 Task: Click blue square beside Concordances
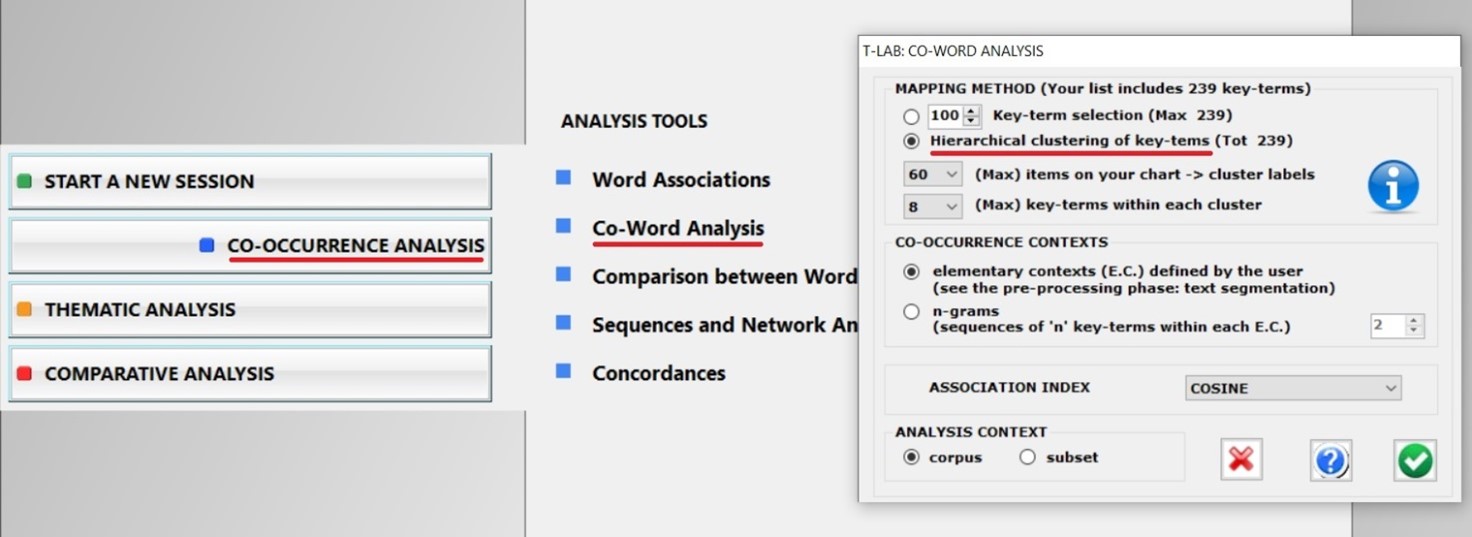(563, 371)
